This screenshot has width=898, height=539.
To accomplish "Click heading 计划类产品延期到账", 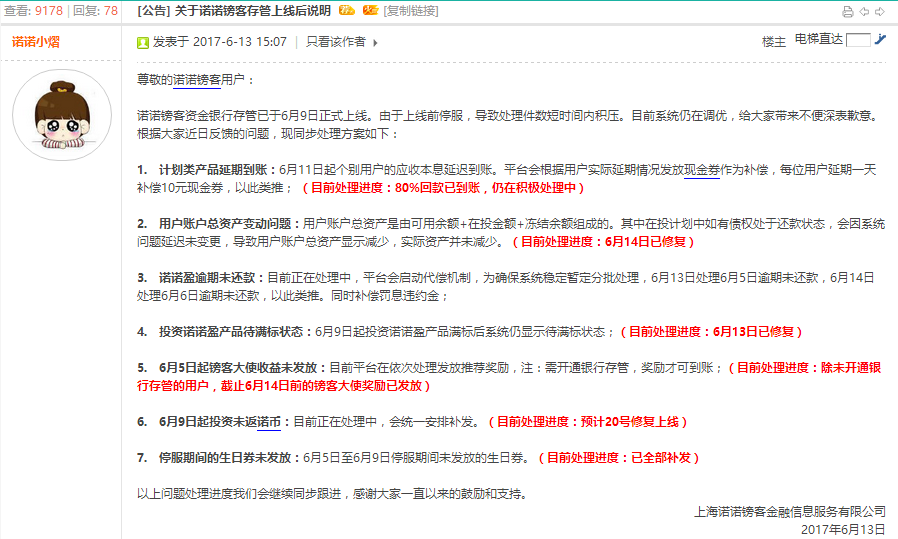I will 213,170.
